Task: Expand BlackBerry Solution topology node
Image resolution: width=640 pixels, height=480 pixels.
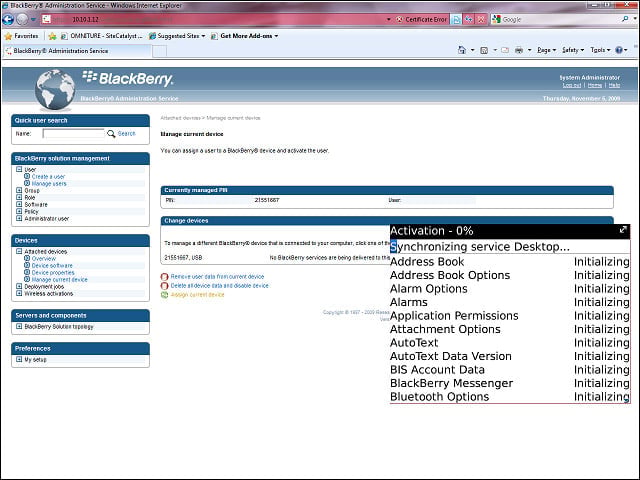Action: (x=19, y=327)
